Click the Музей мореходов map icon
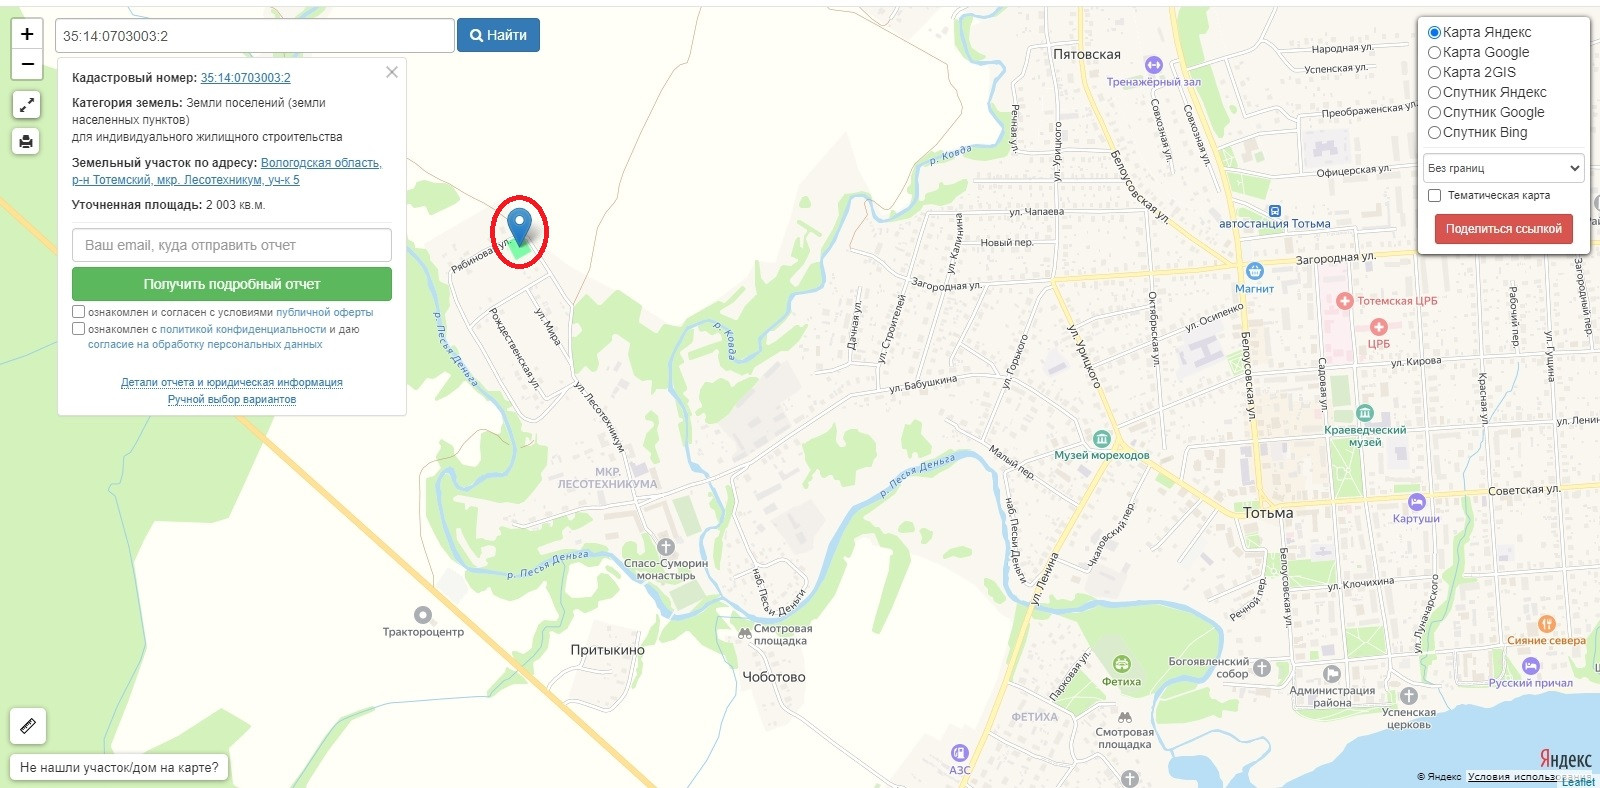1600x788 pixels. (x=1101, y=438)
